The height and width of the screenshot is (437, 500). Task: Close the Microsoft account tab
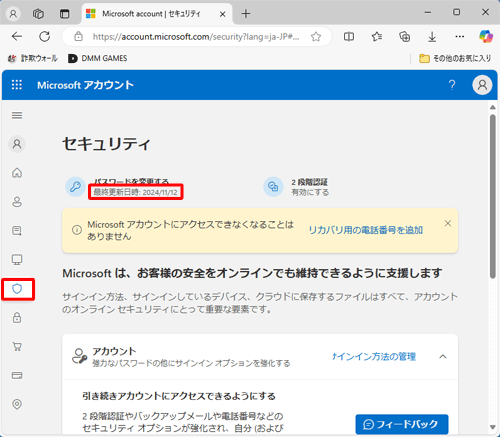223,14
